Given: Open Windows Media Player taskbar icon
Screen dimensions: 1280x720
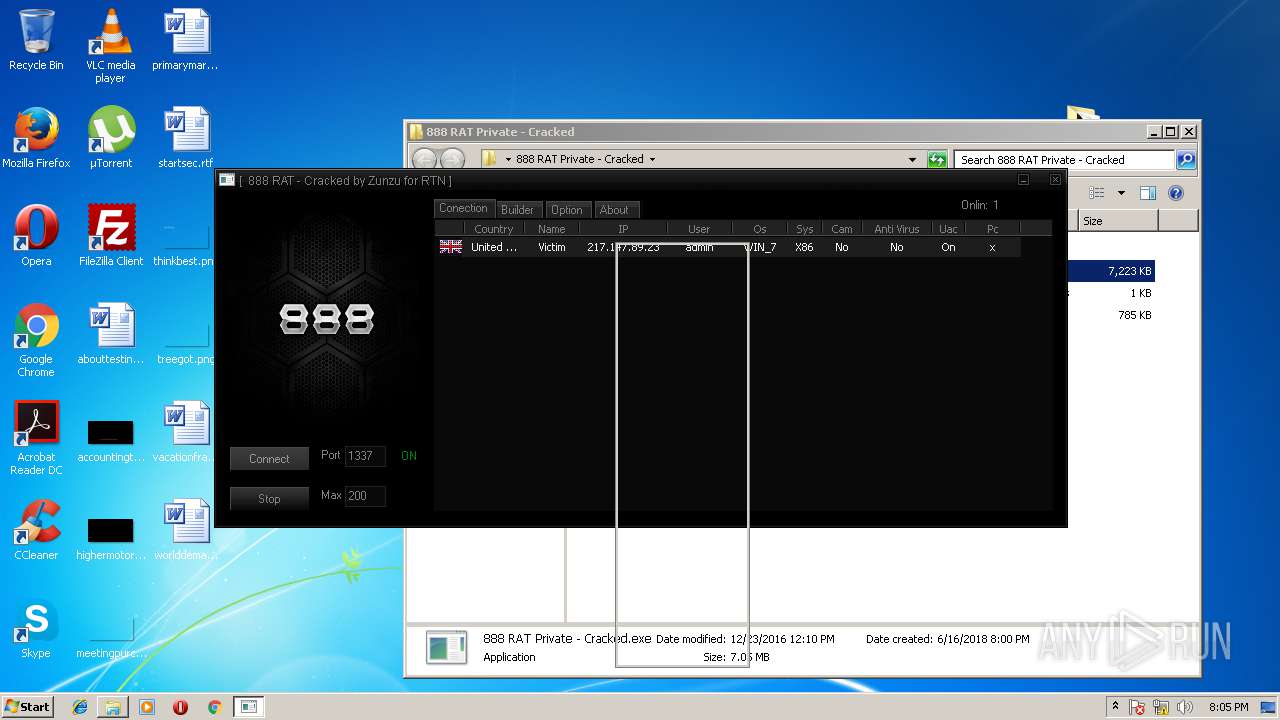Looking at the screenshot, I should [147, 707].
